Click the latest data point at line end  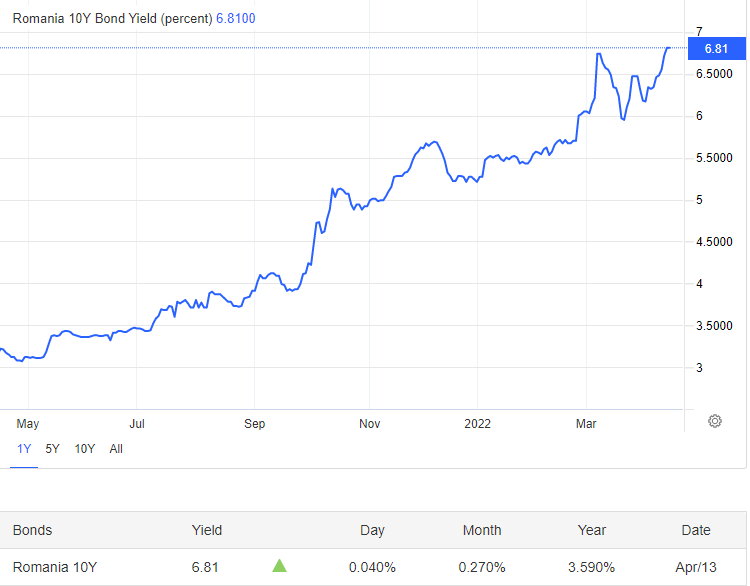(669, 48)
